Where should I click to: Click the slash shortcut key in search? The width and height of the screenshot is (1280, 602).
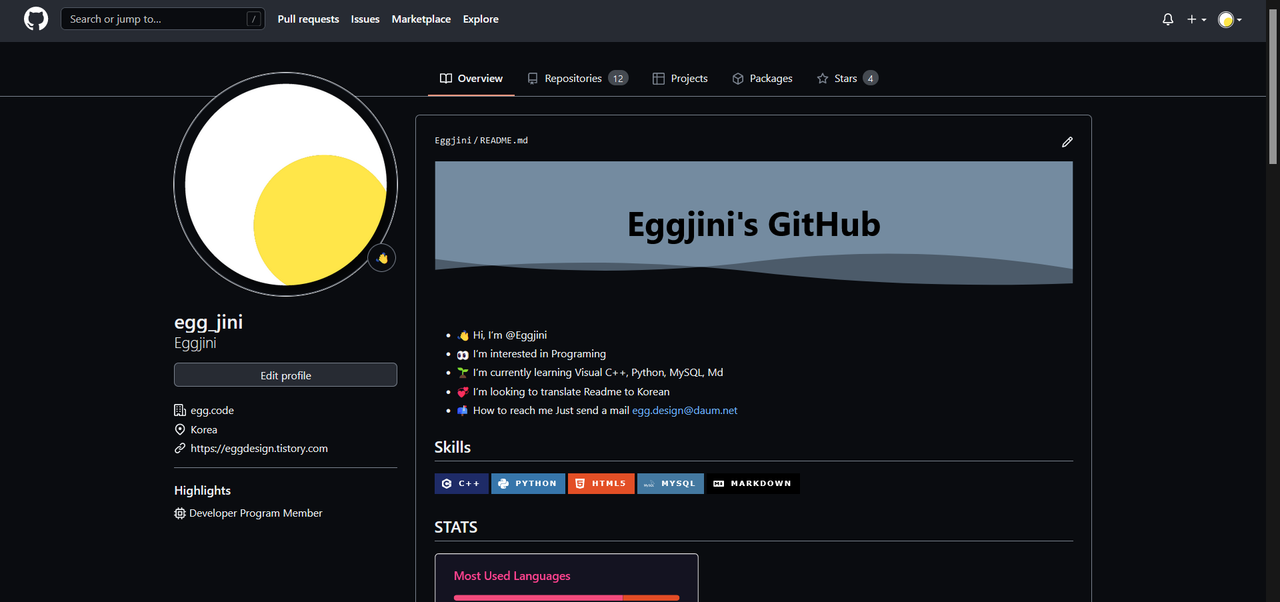pyautogui.click(x=253, y=19)
